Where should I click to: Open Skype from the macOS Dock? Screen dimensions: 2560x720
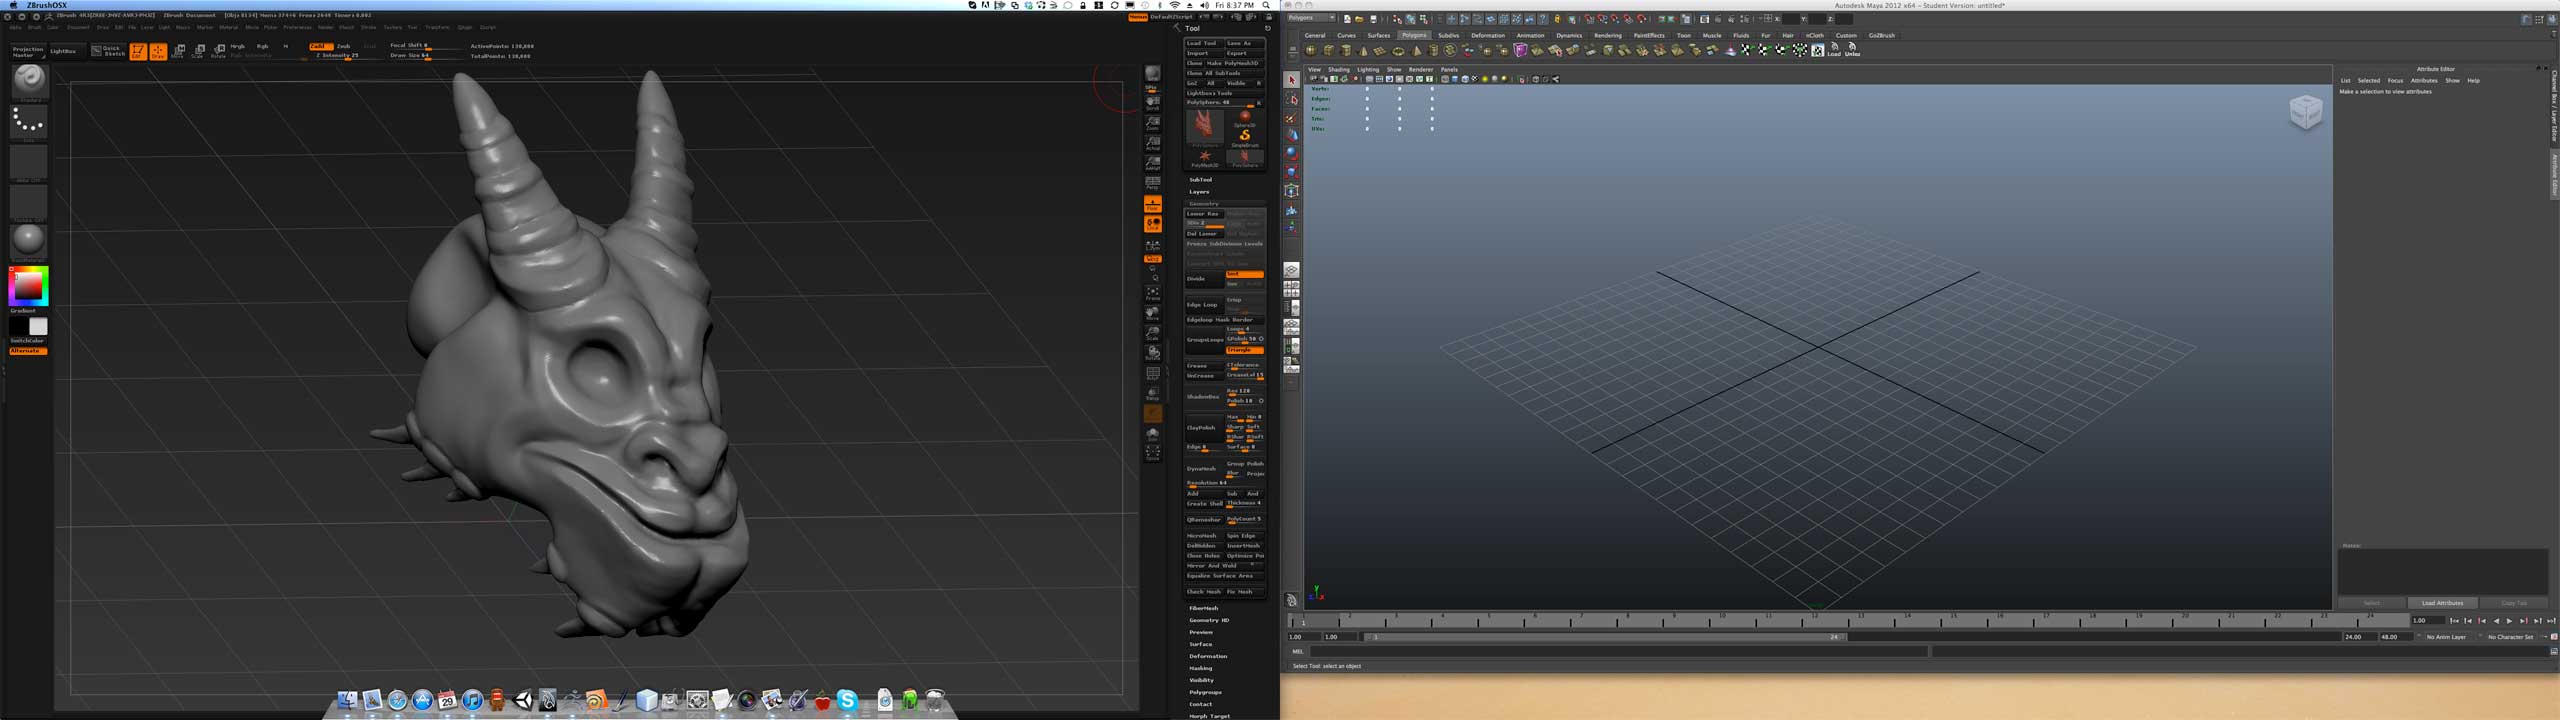tap(847, 701)
